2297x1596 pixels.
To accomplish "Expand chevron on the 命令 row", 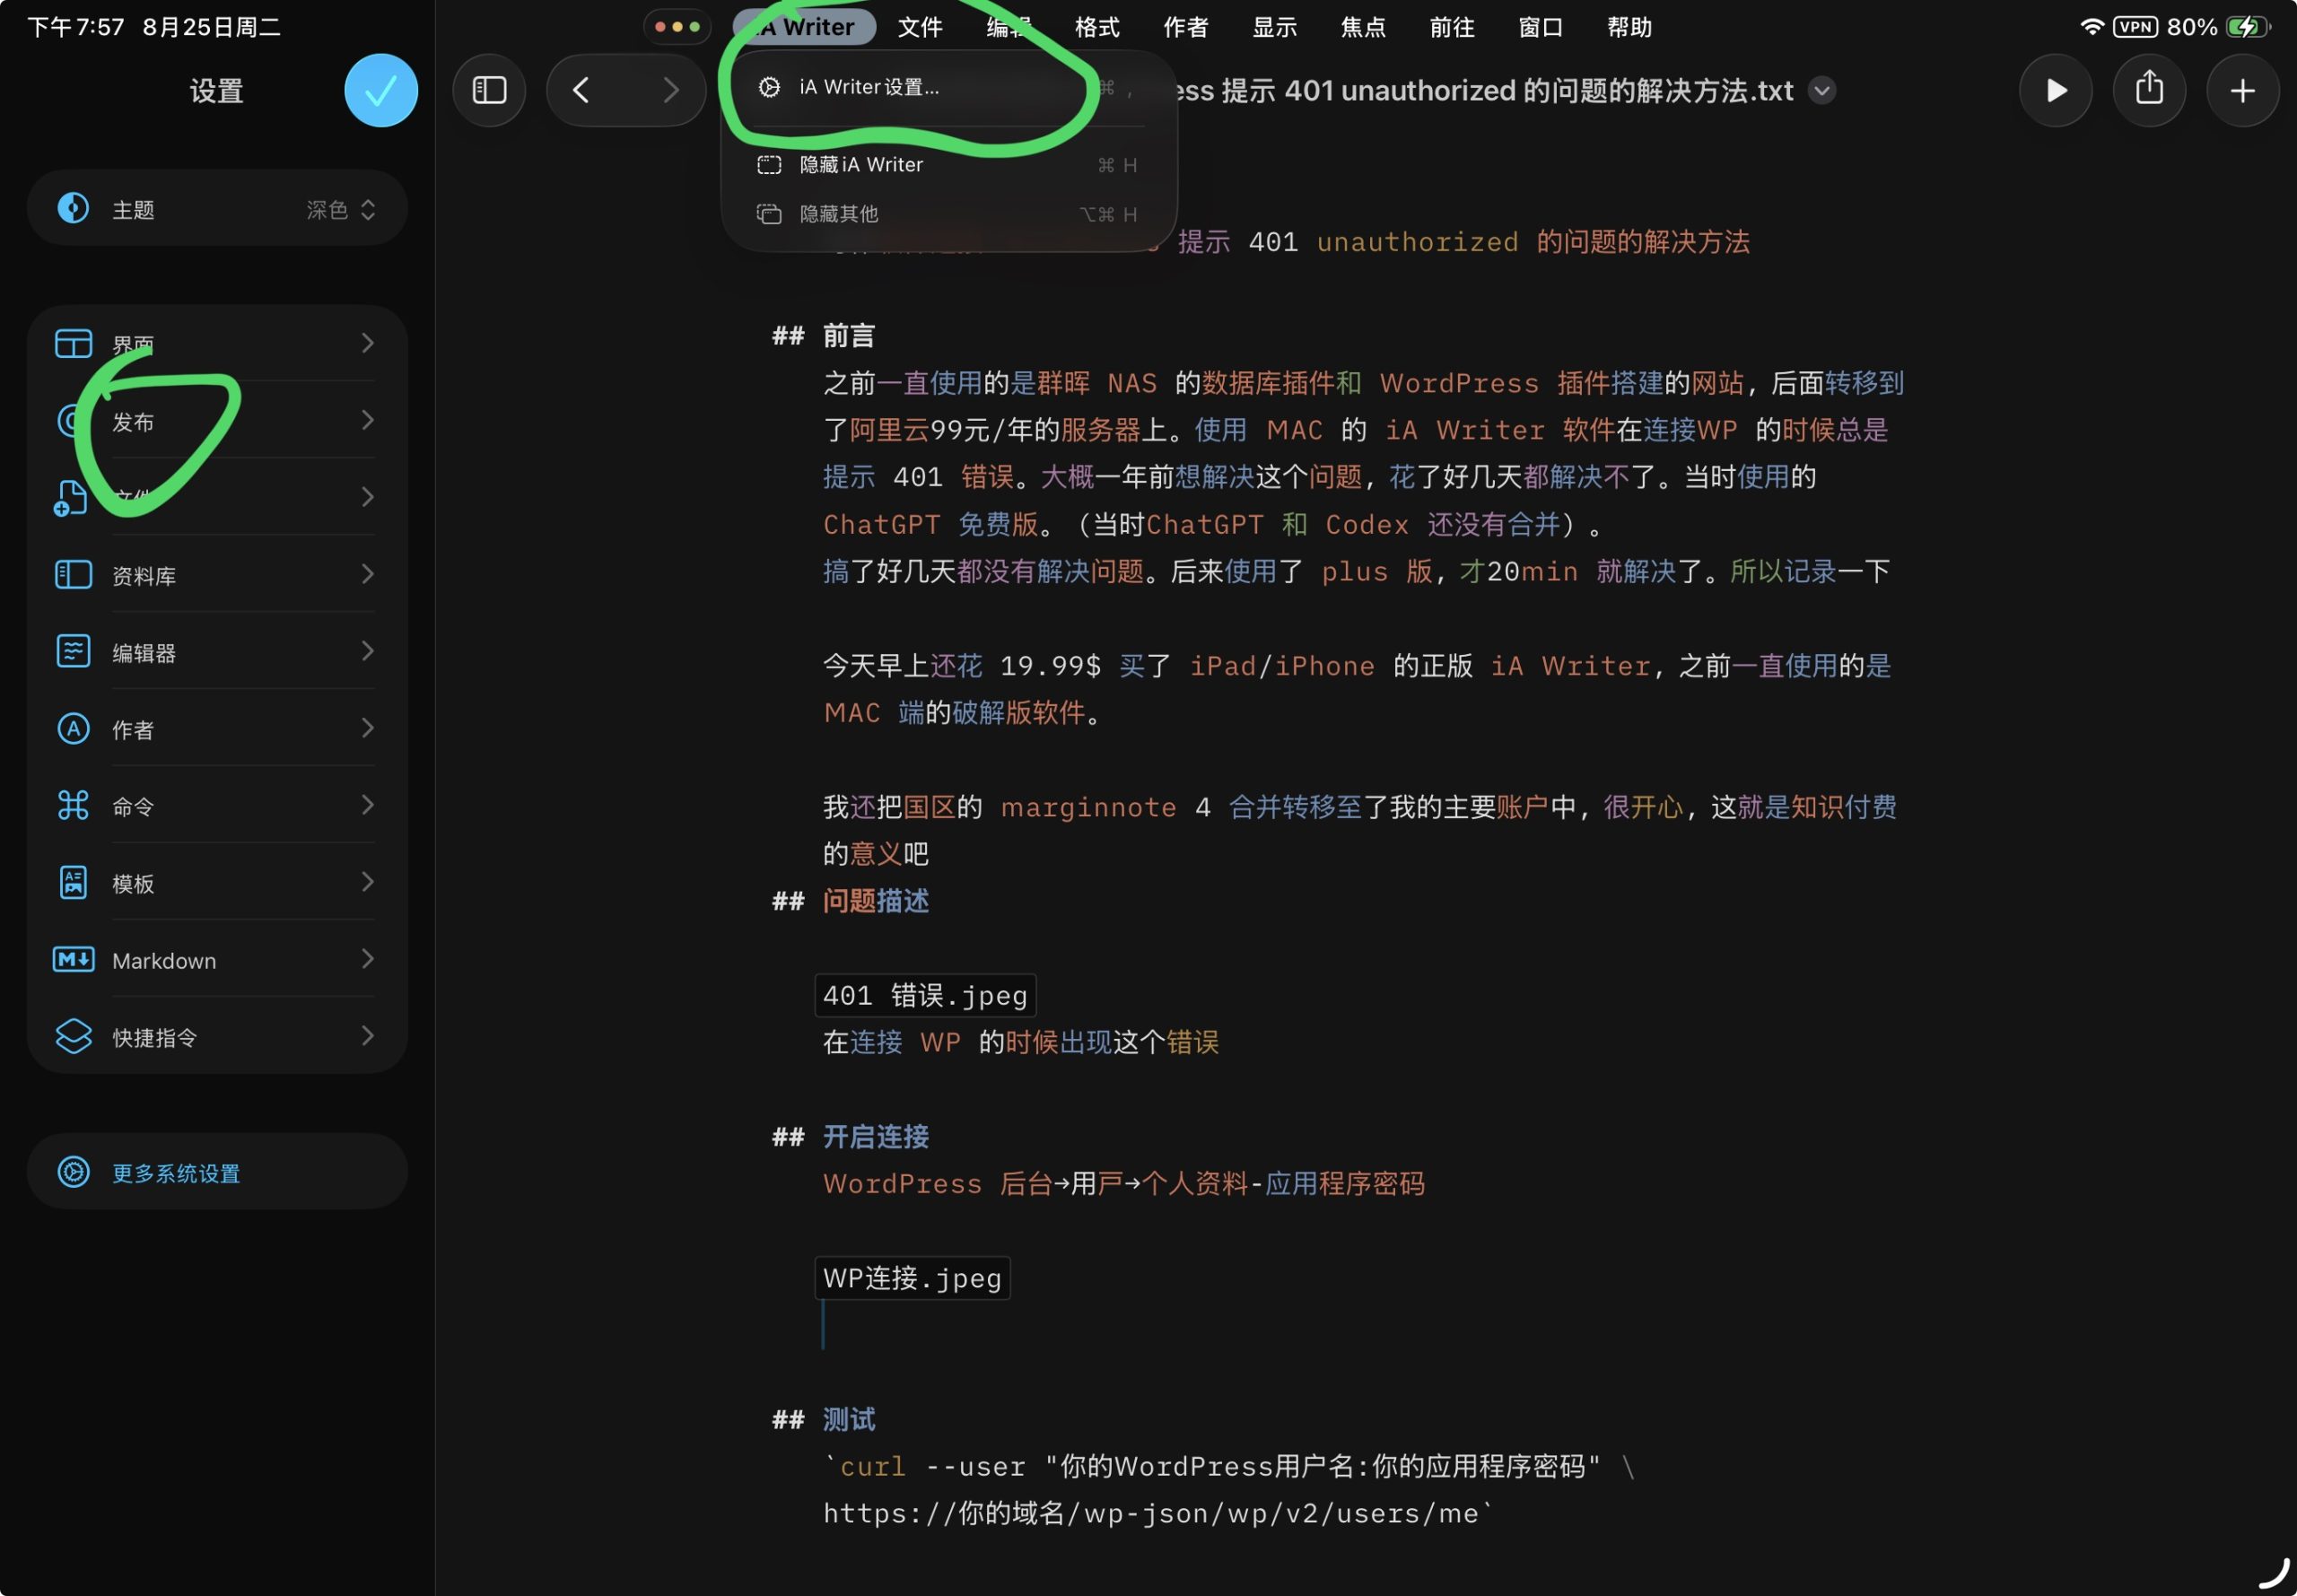I will click(x=368, y=805).
